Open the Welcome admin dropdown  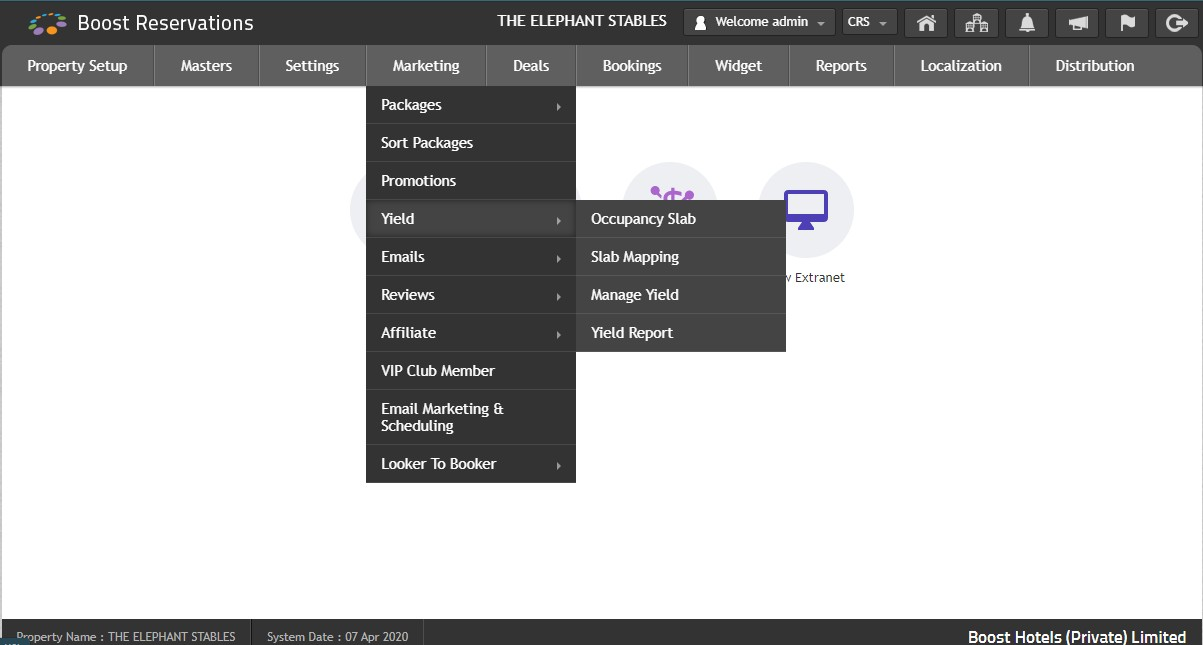point(759,22)
